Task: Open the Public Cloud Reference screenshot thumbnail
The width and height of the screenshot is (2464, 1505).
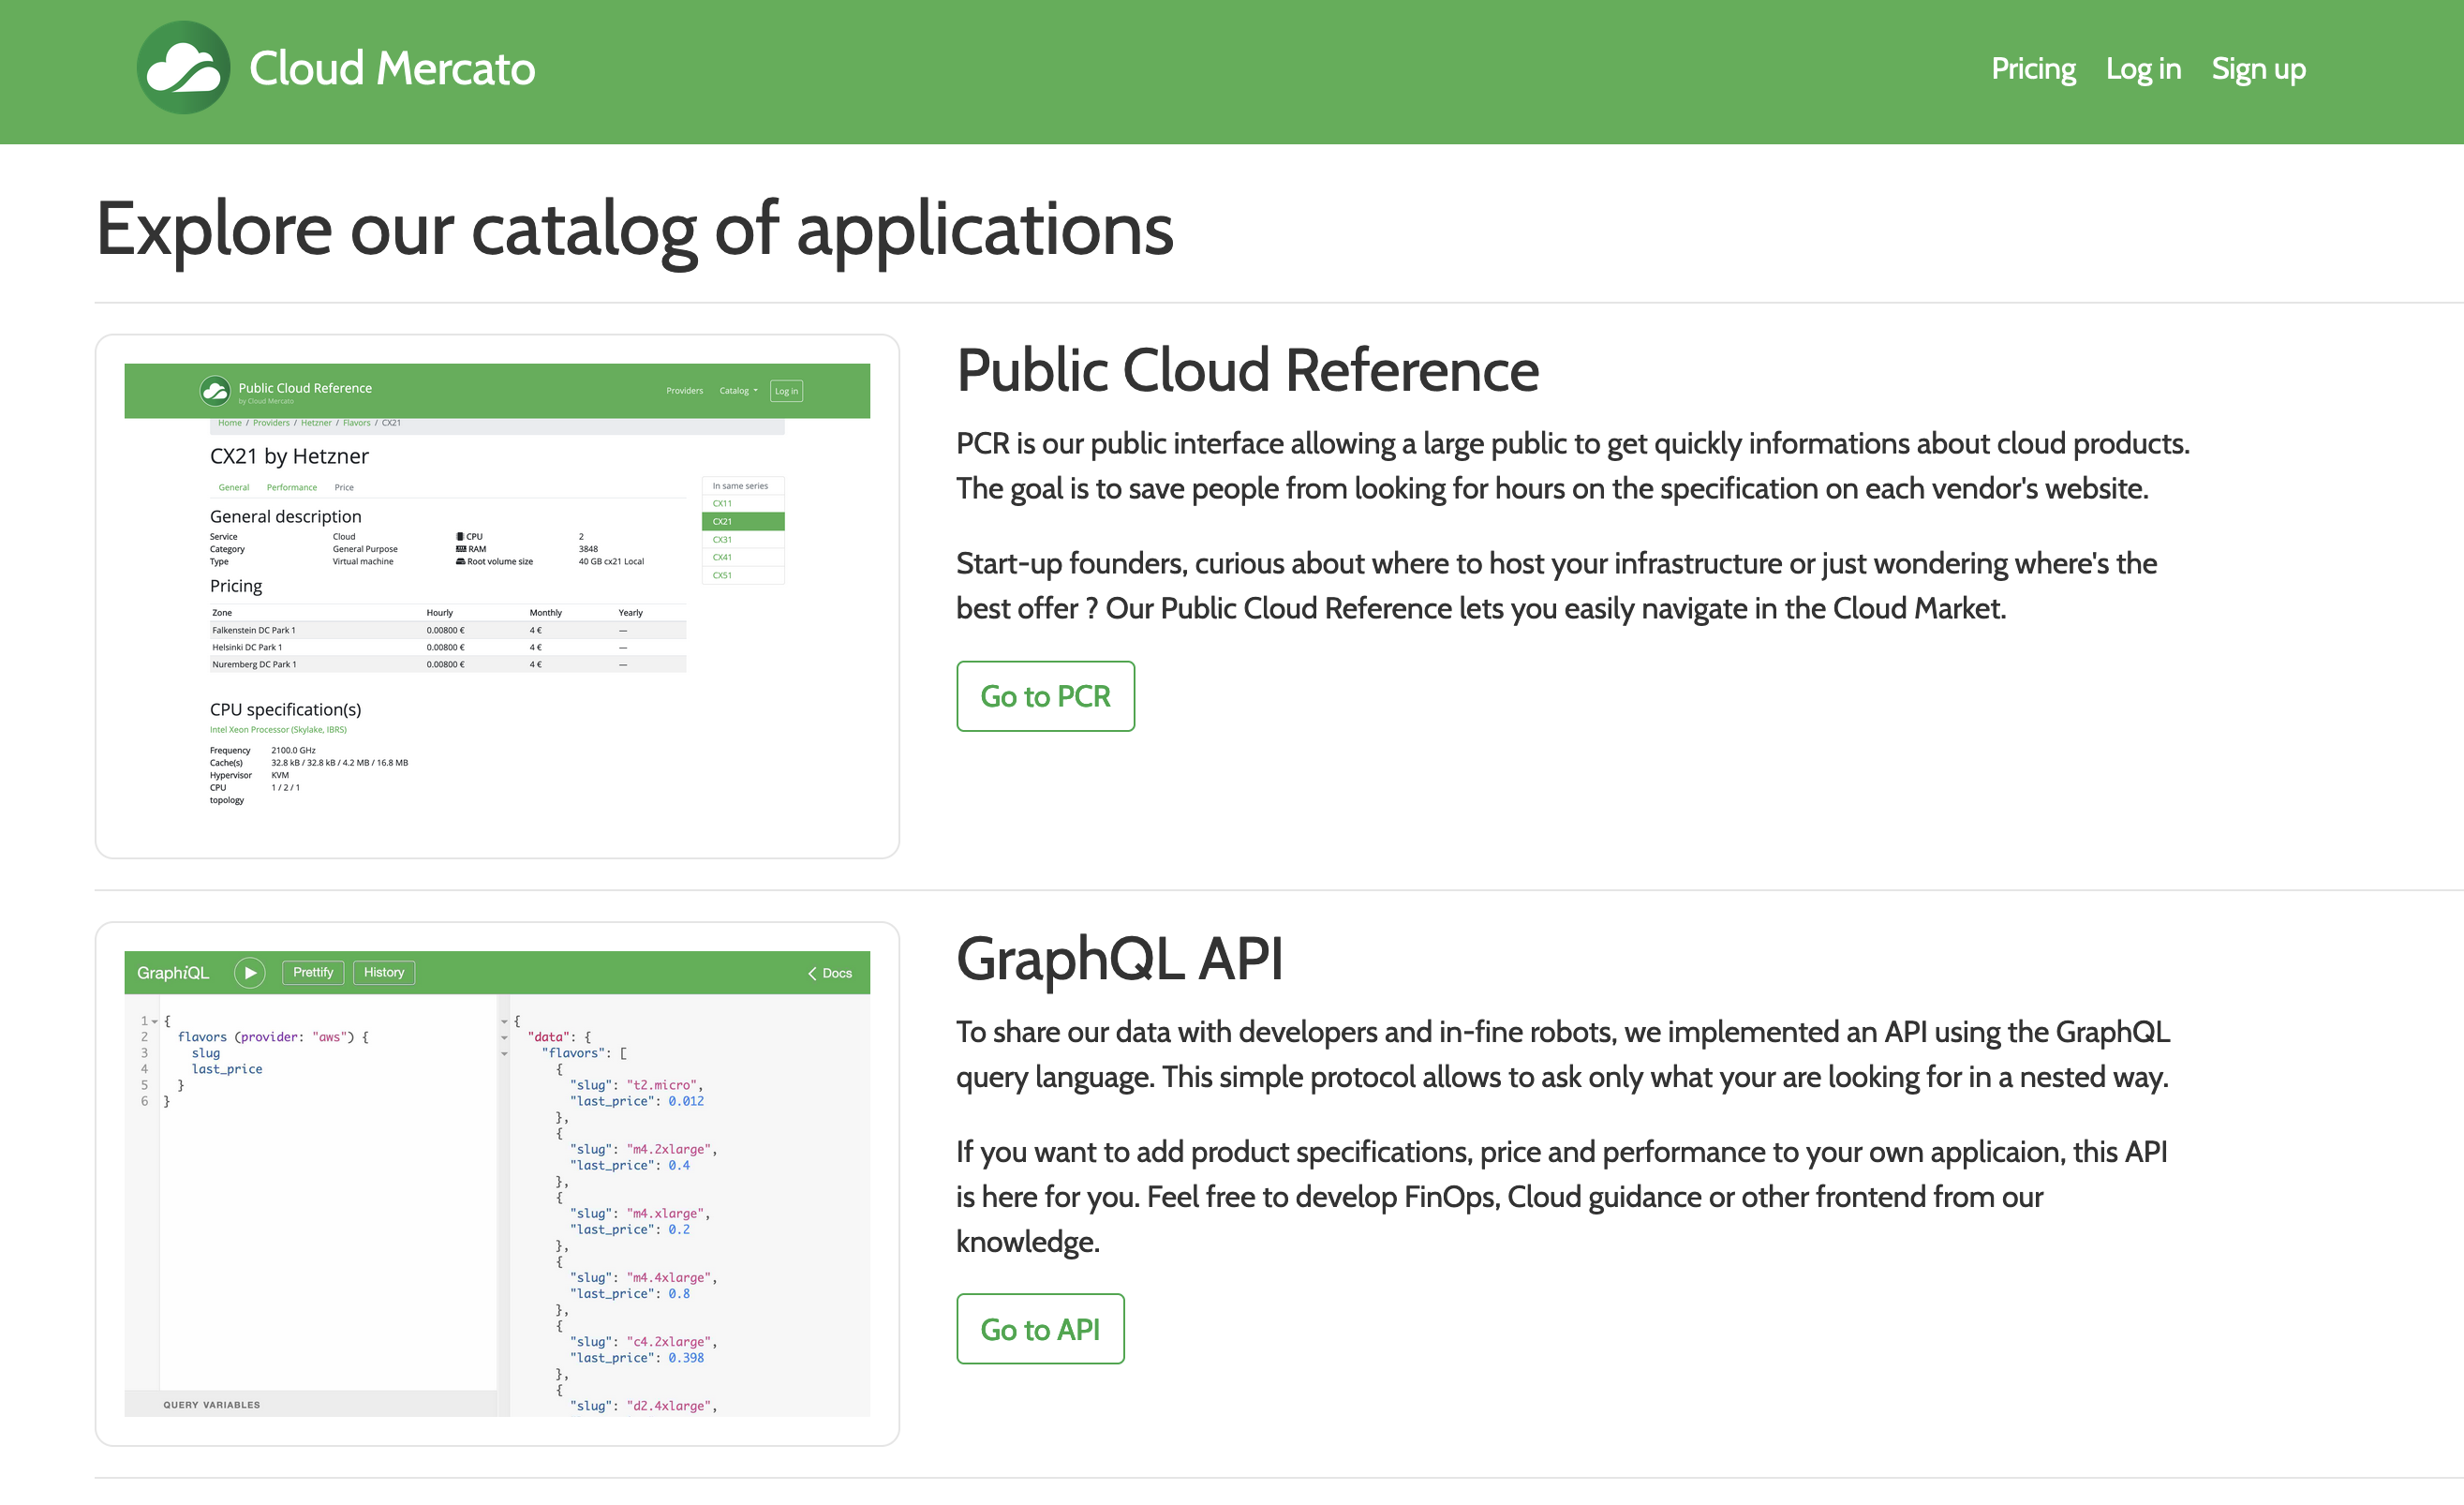Action: pyautogui.click(x=497, y=596)
